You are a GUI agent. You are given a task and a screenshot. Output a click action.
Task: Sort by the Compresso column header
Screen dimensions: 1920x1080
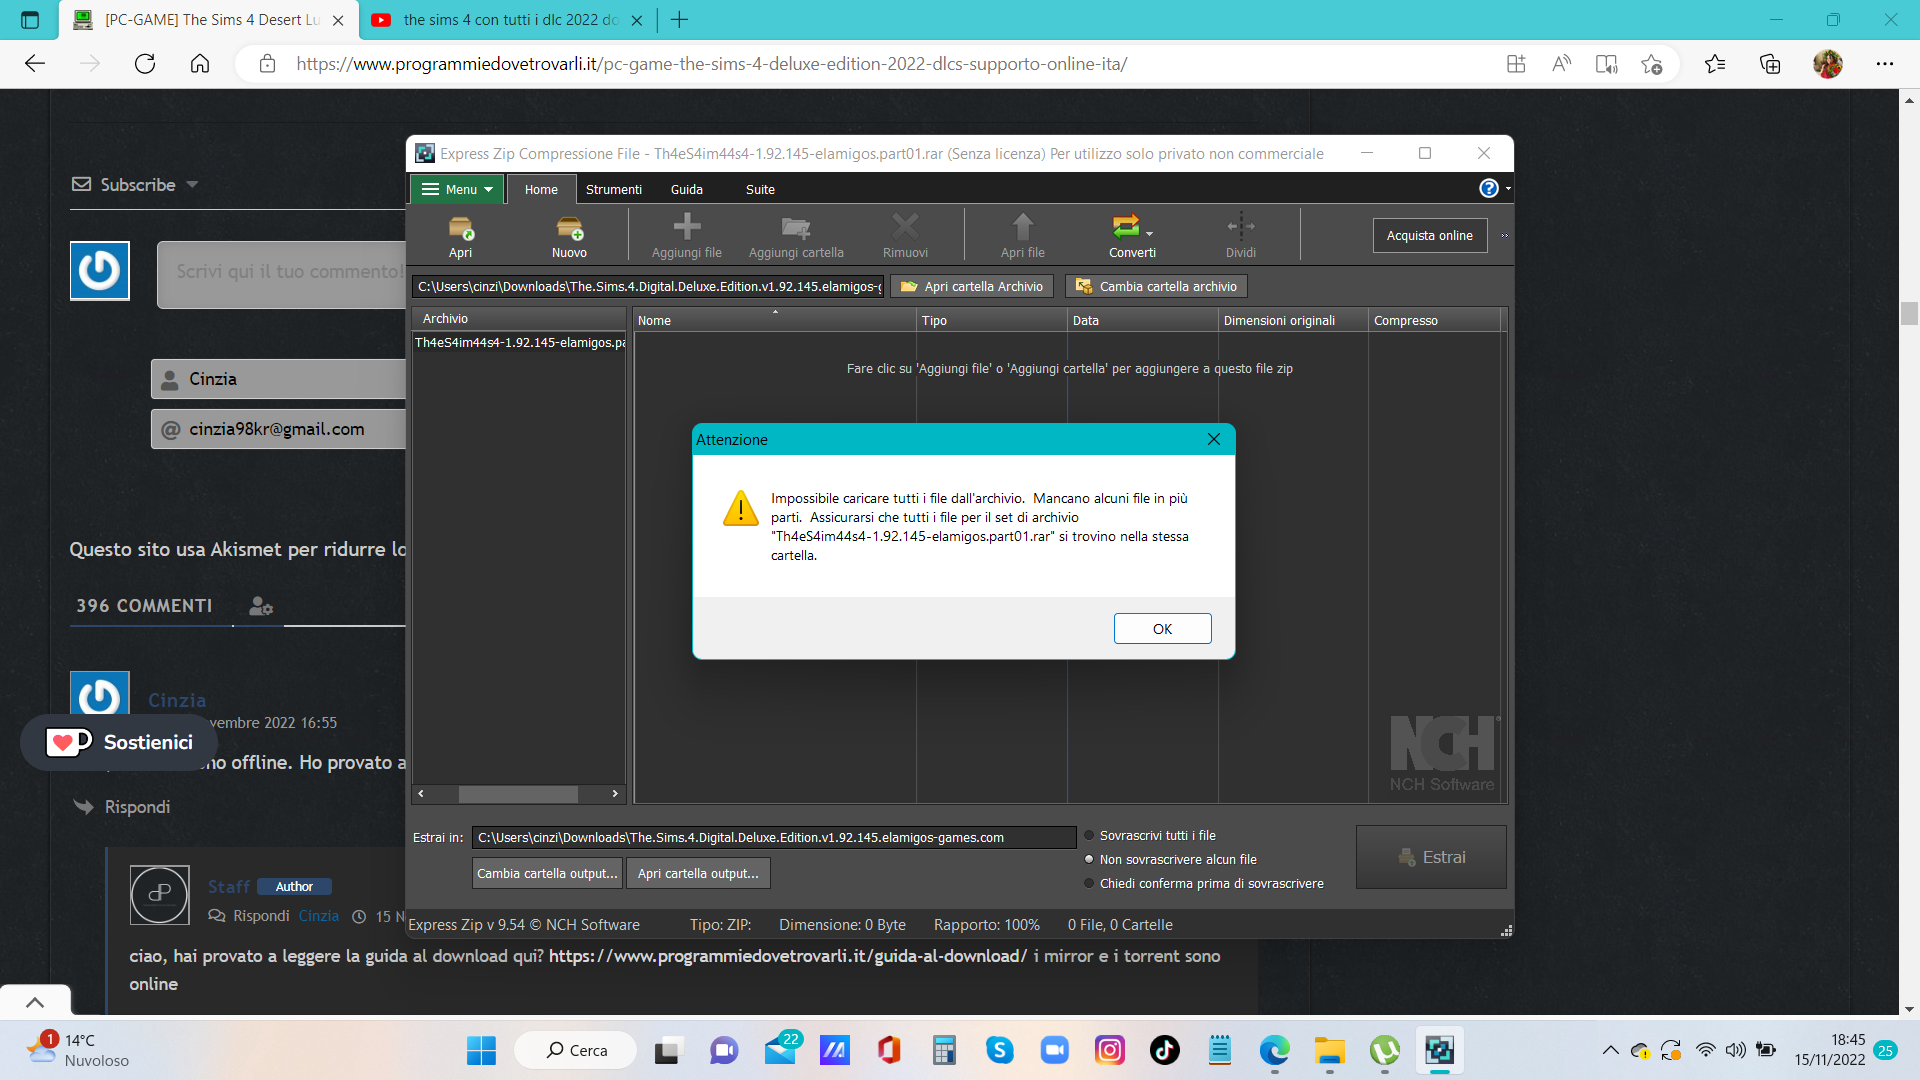pyautogui.click(x=1434, y=320)
